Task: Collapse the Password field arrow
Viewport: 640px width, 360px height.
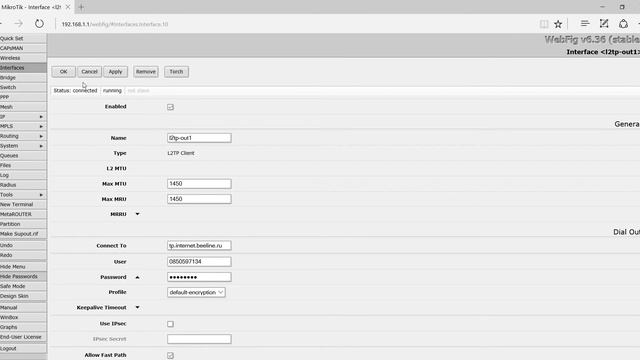Action: click(138, 277)
